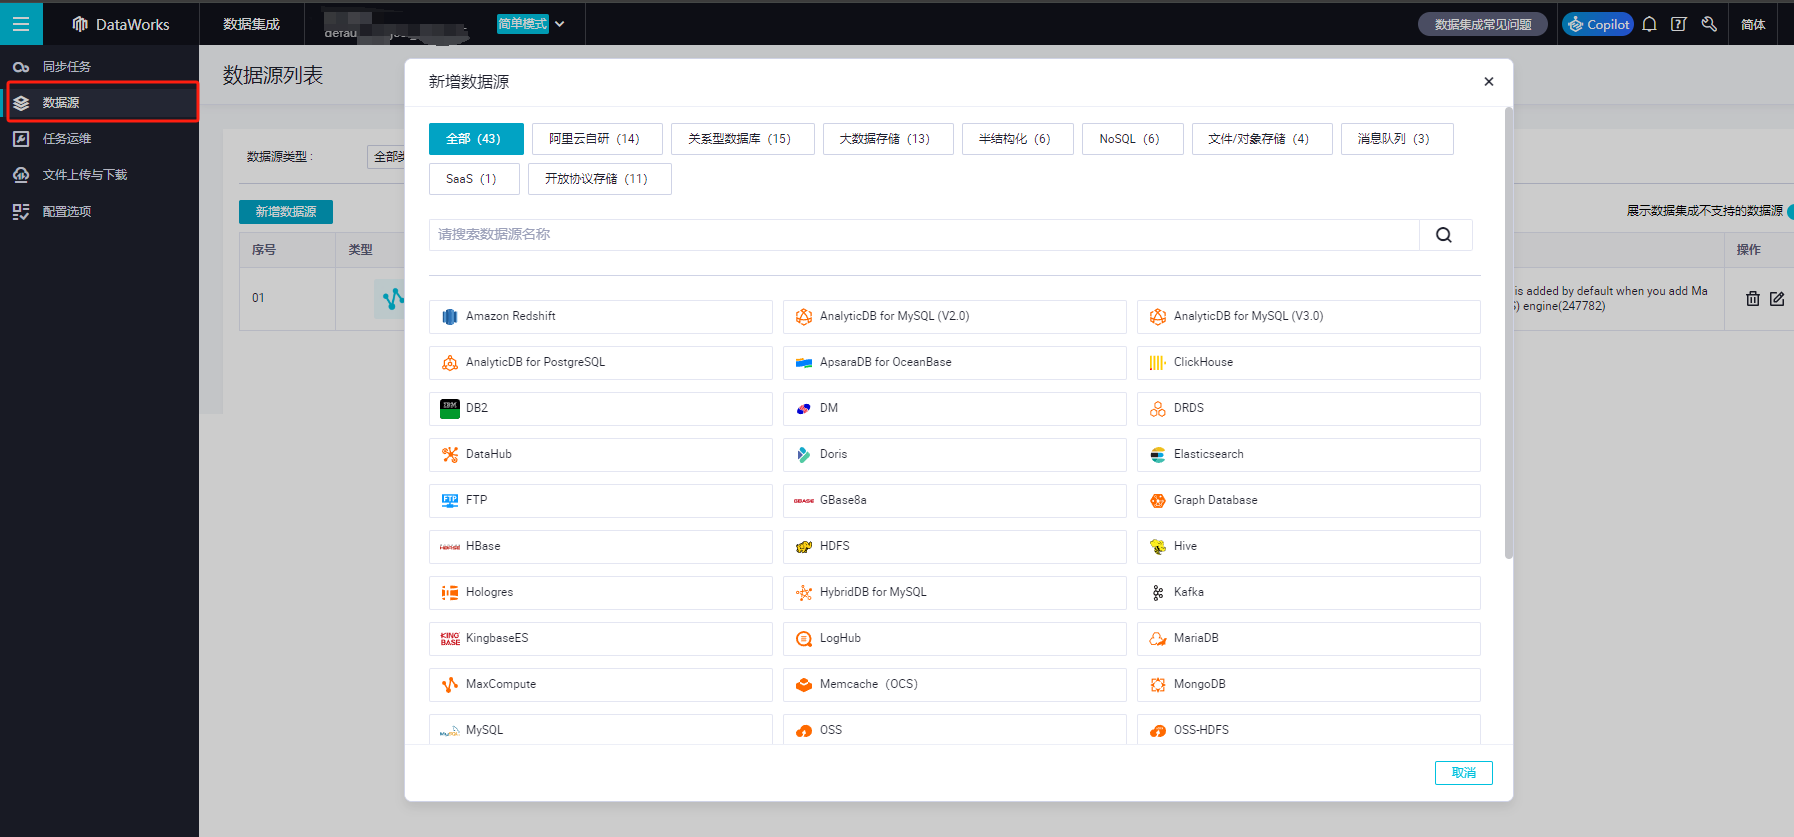Select Hologres data source

click(601, 593)
